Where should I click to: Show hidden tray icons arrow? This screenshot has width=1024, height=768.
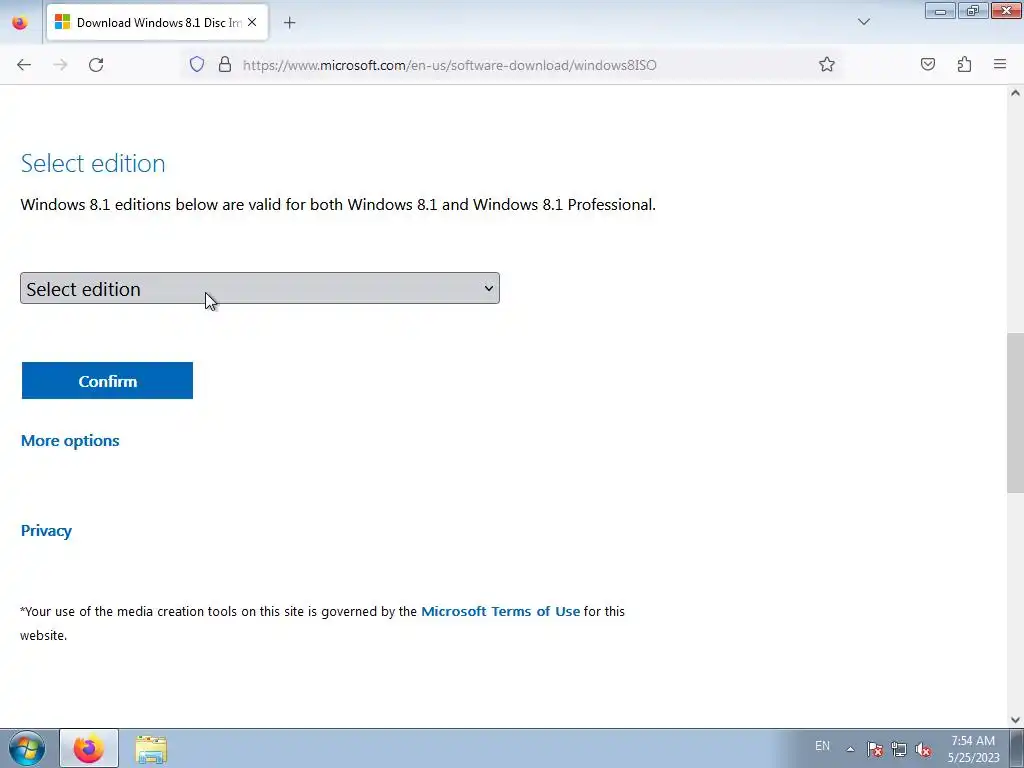click(850, 749)
